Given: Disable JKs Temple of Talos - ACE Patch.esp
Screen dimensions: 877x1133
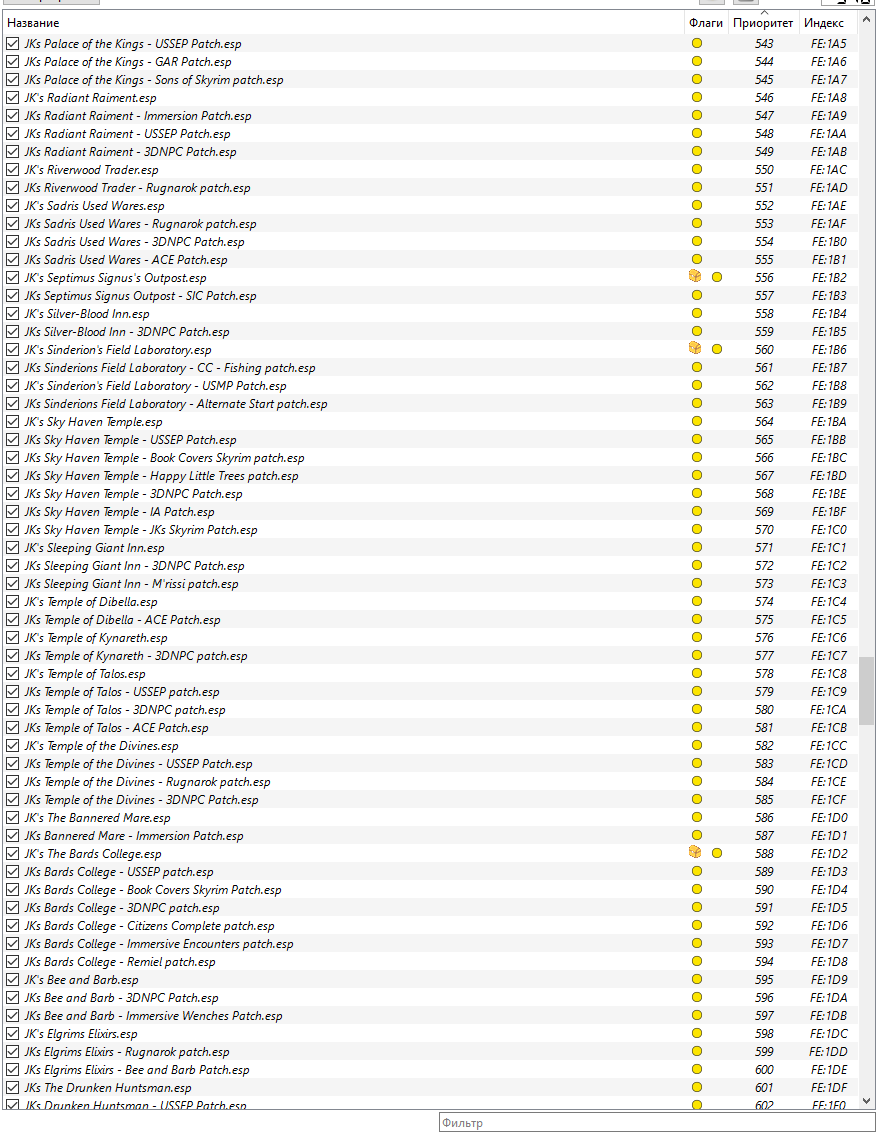Looking at the screenshot, I should coord(12,728).
